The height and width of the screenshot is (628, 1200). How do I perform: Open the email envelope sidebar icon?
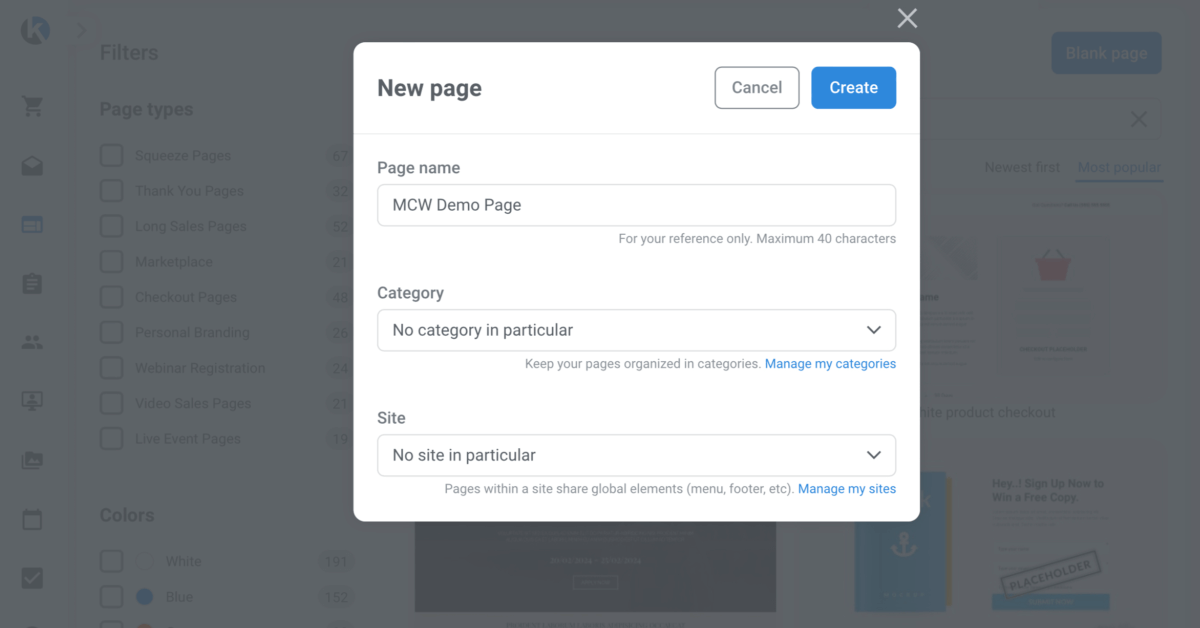(x=32, y=166)
